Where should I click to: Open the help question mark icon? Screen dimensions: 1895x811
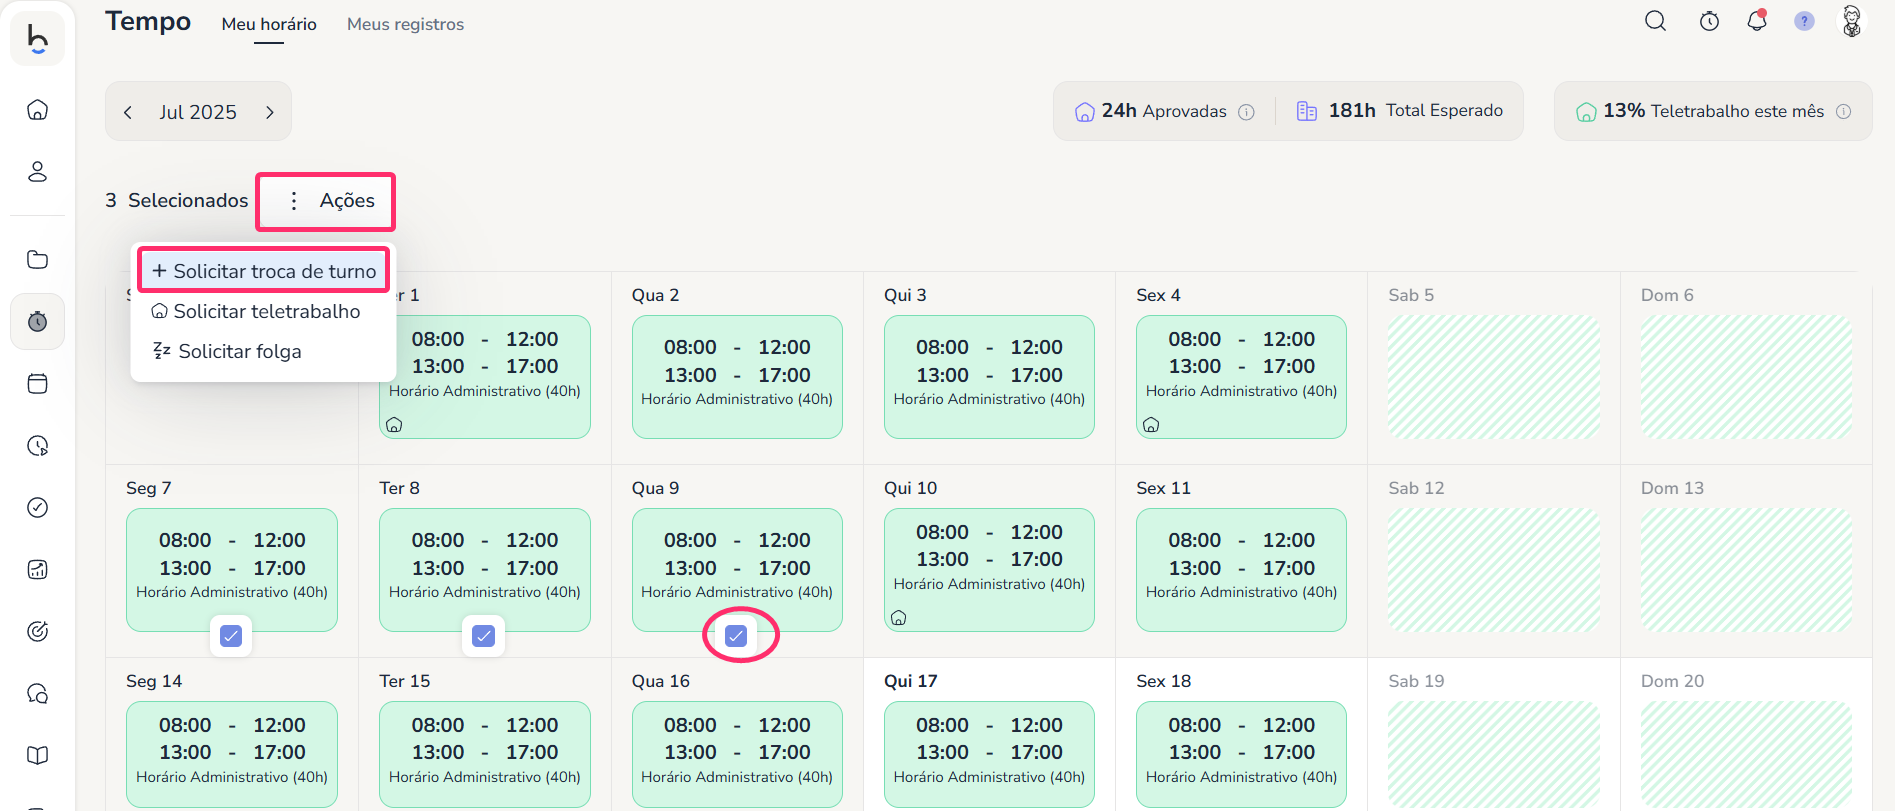pyautogui.click(x=1804, y=21)
